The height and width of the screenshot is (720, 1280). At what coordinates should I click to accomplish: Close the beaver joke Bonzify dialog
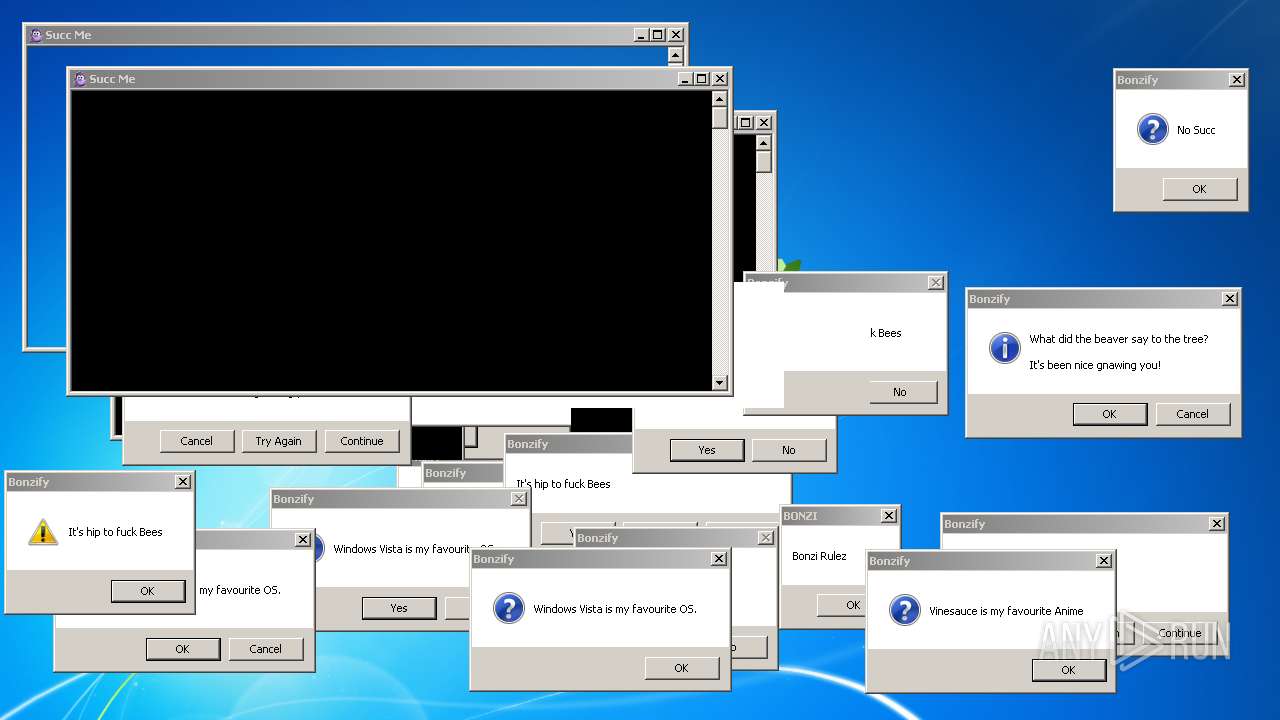[x=1230, y=299]
